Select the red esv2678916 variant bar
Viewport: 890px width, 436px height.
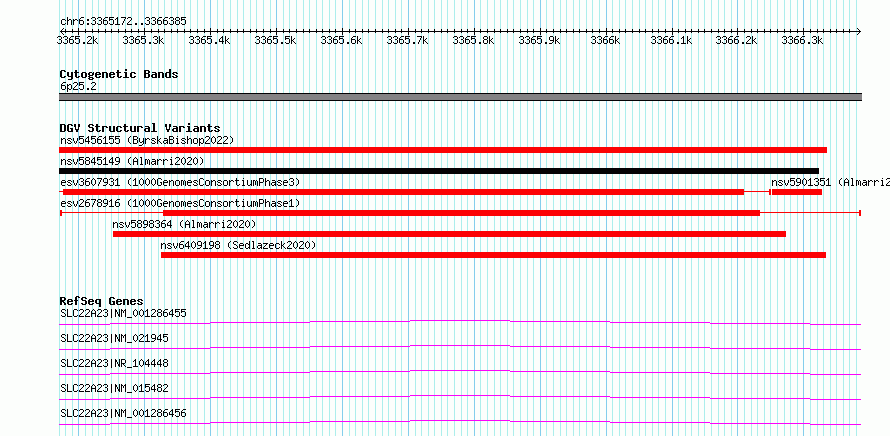pyautogui.click(x=461, y=213)
